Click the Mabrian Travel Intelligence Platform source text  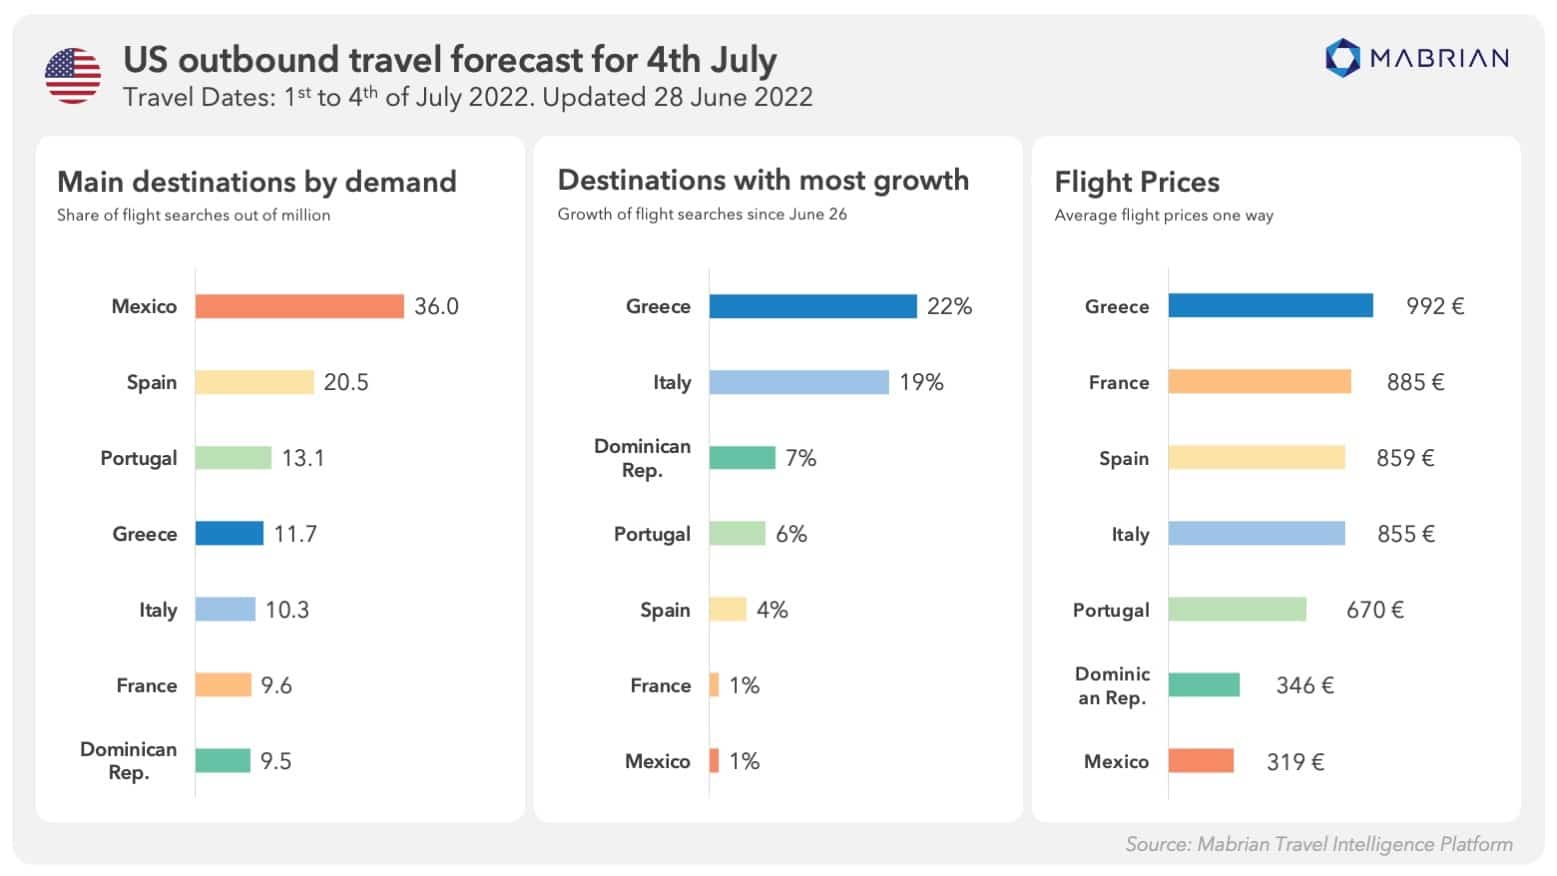click(1318, 844)
